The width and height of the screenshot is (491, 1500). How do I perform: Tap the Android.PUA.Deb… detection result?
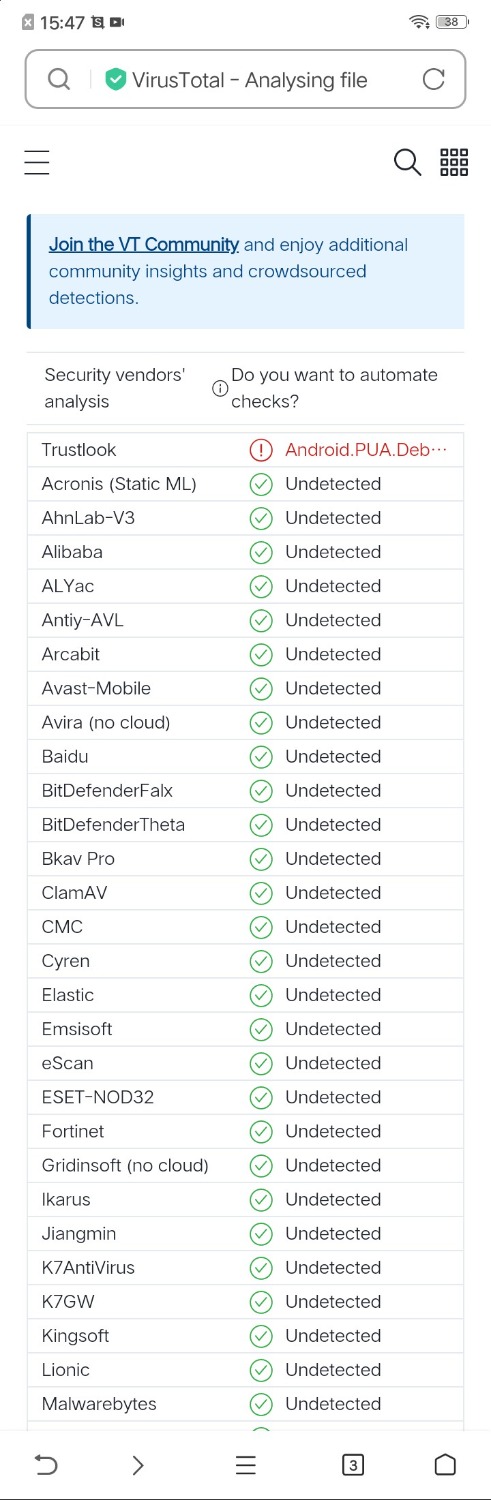point(365,450)
